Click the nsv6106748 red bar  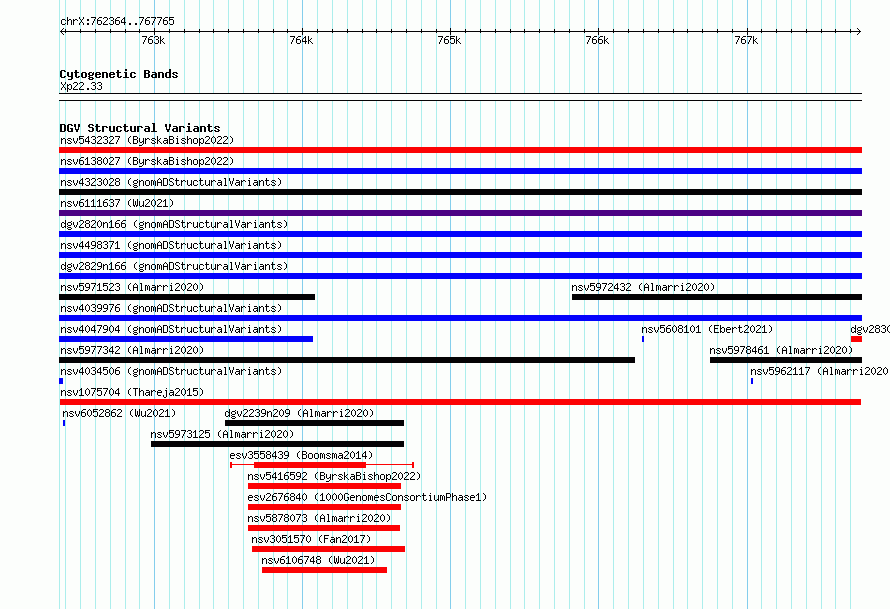(324, 570)
